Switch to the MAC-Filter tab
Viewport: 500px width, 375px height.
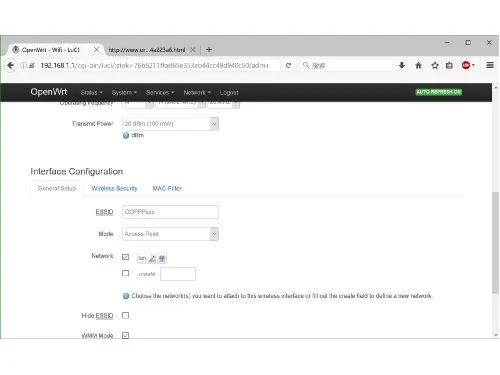pos(167,189)
